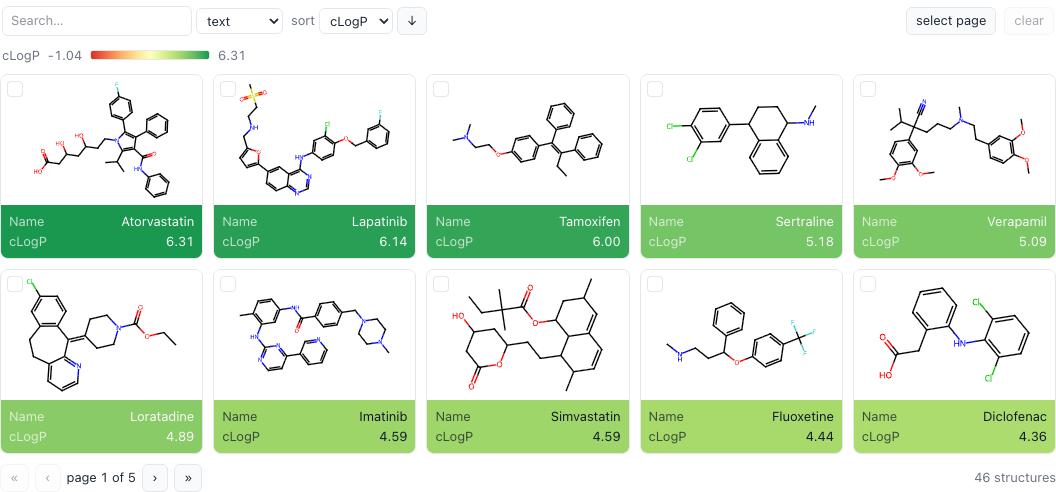Tick the Diclofenac card checkbox
This screenshot has height=492, width=1056.
pyautogui.click(x=868, y=284)
